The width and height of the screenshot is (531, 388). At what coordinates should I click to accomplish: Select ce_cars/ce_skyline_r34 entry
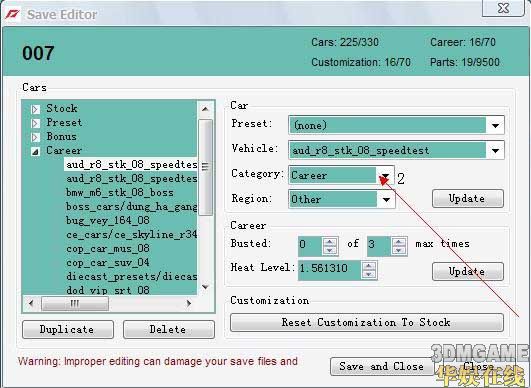tap(131, 234)
